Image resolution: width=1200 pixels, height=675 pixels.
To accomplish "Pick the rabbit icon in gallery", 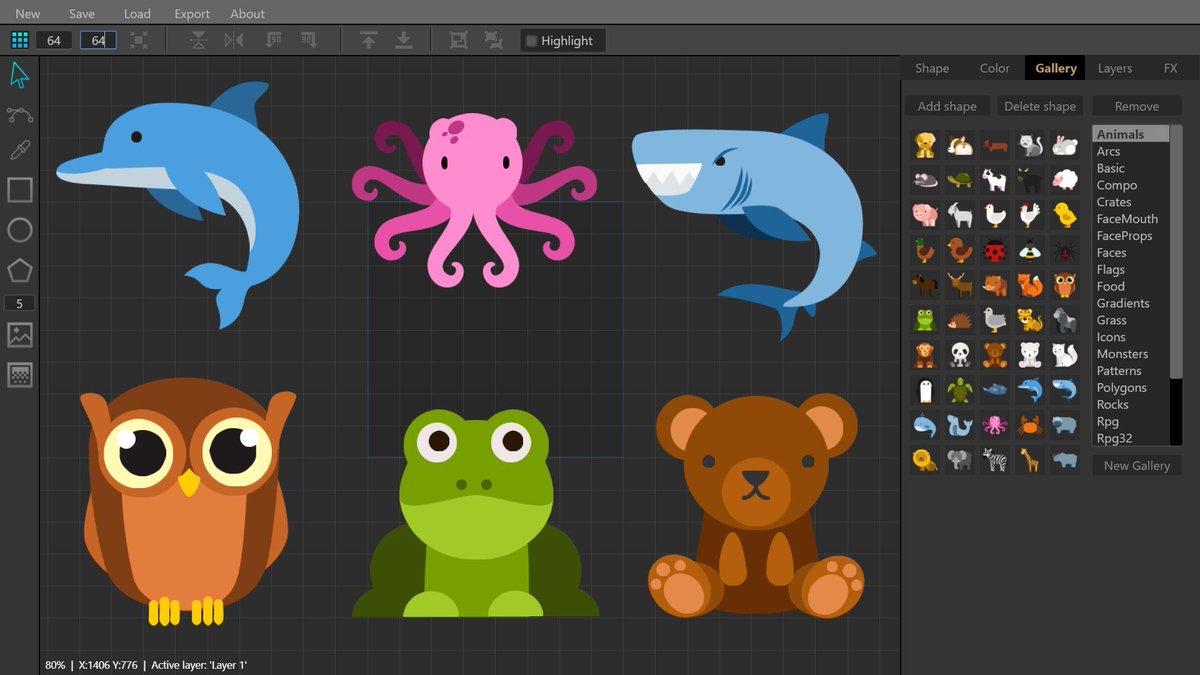I will click(x=1065, y=145).
